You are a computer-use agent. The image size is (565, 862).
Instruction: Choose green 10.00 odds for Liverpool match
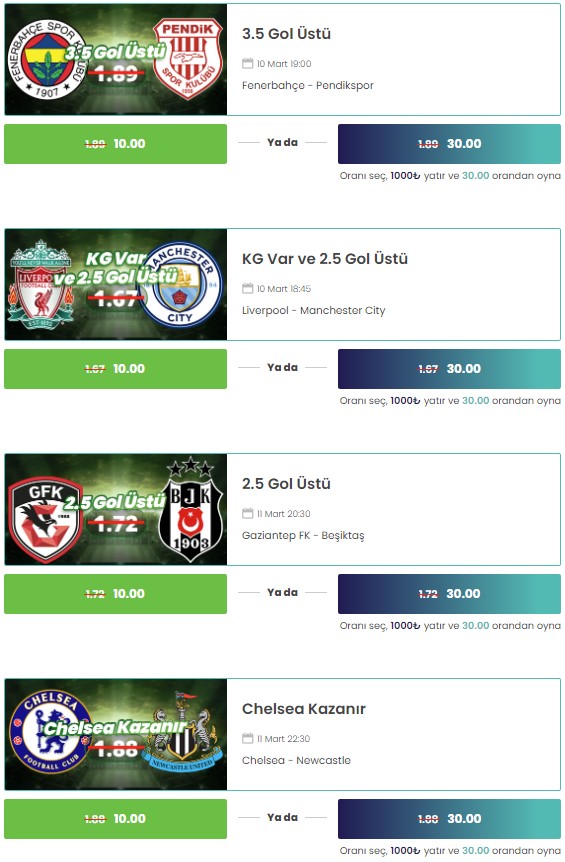tap(115, 369)
